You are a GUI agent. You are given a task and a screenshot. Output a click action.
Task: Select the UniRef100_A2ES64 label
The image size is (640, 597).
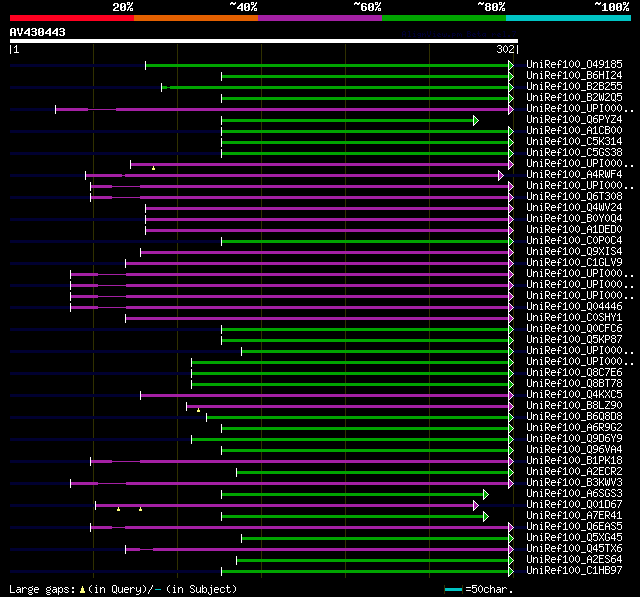[574, 560]
